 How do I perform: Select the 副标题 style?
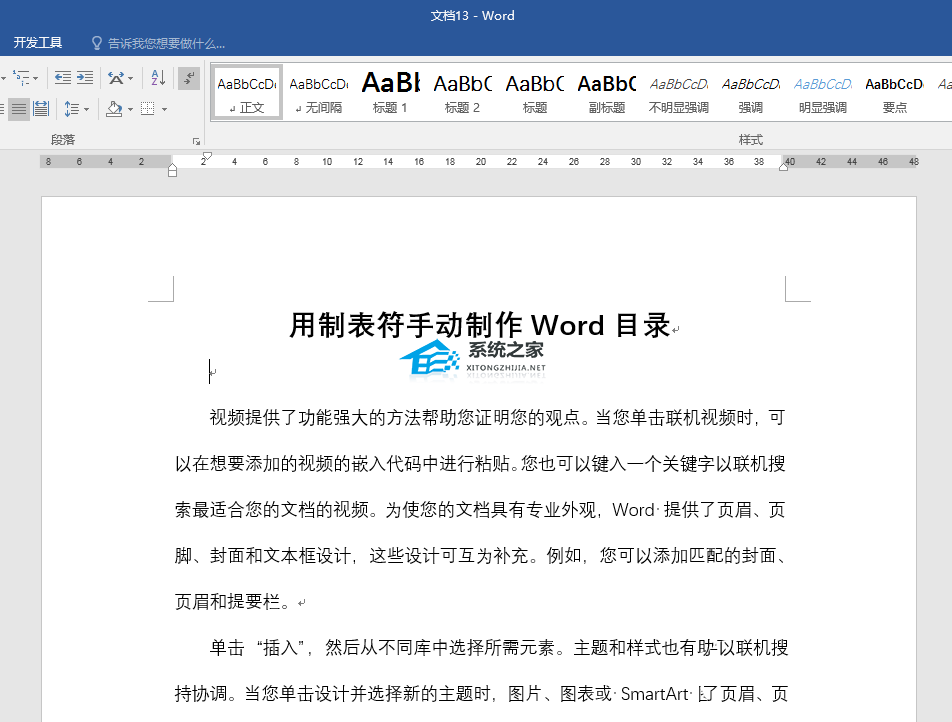[x=606, y=92]
